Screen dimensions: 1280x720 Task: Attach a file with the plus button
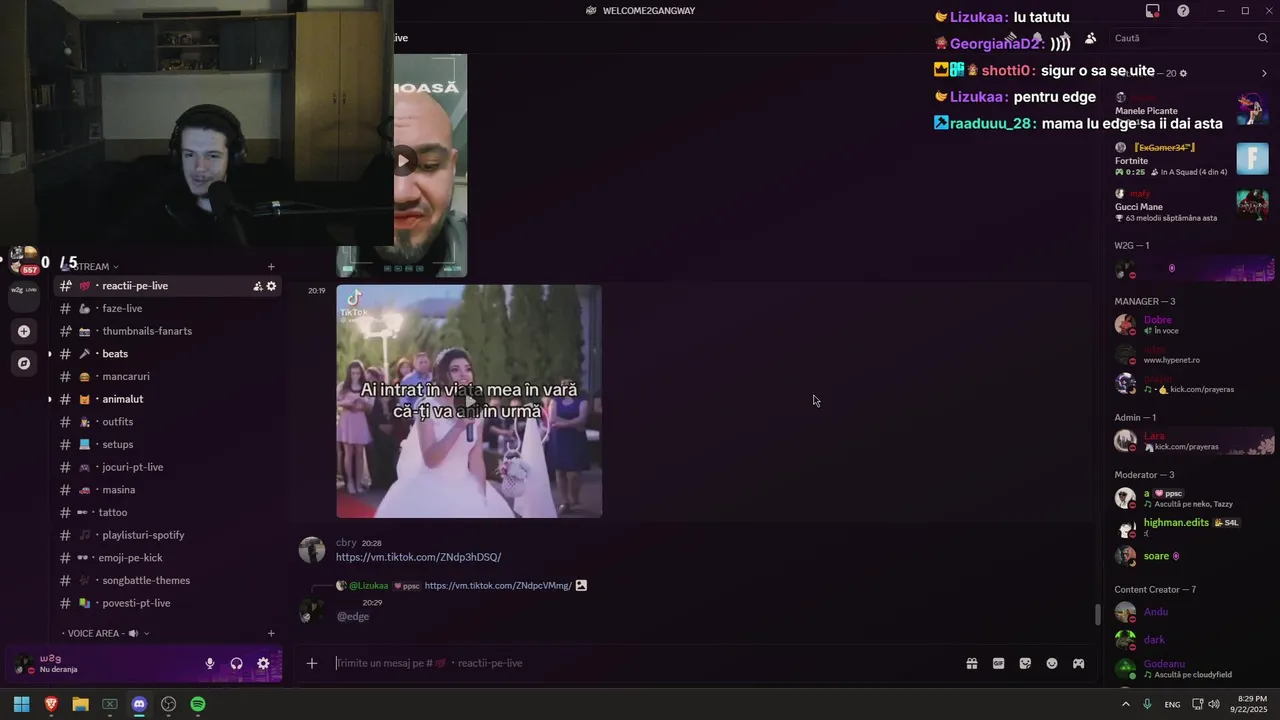click(312, 663)
